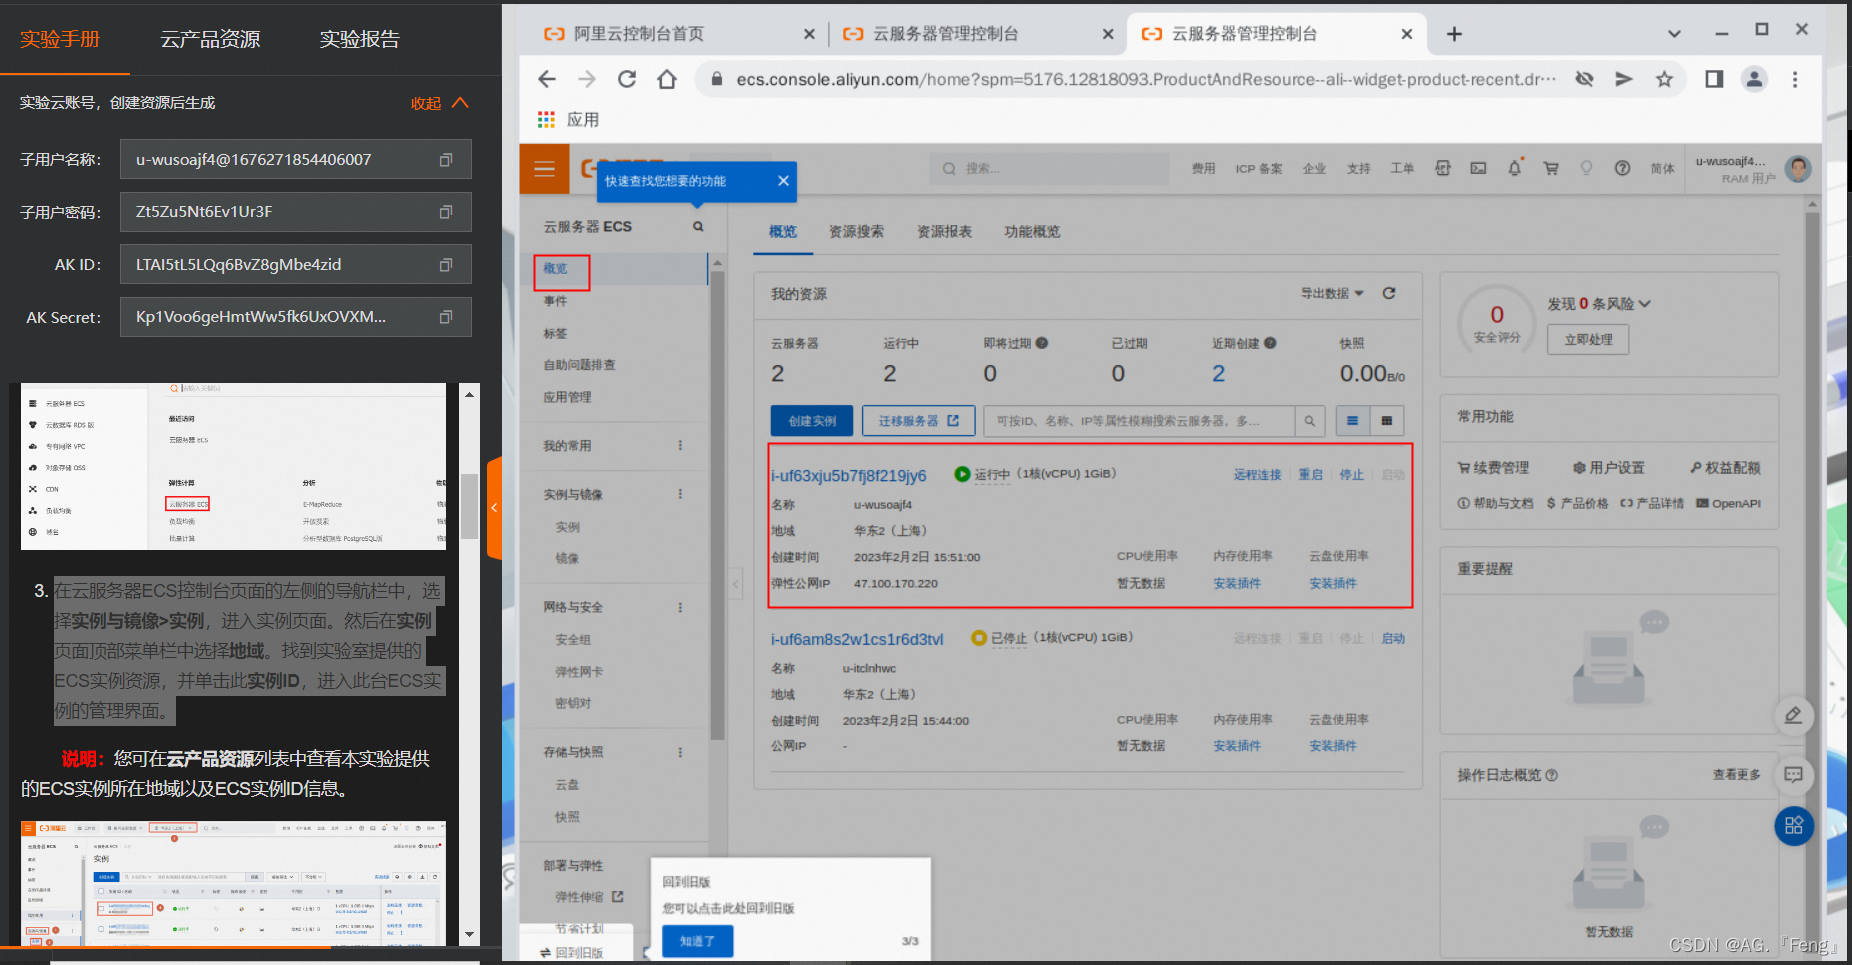1852x965 pixels.
Task: Open Chrome three-dot menu
Action: coord(1795,79)
